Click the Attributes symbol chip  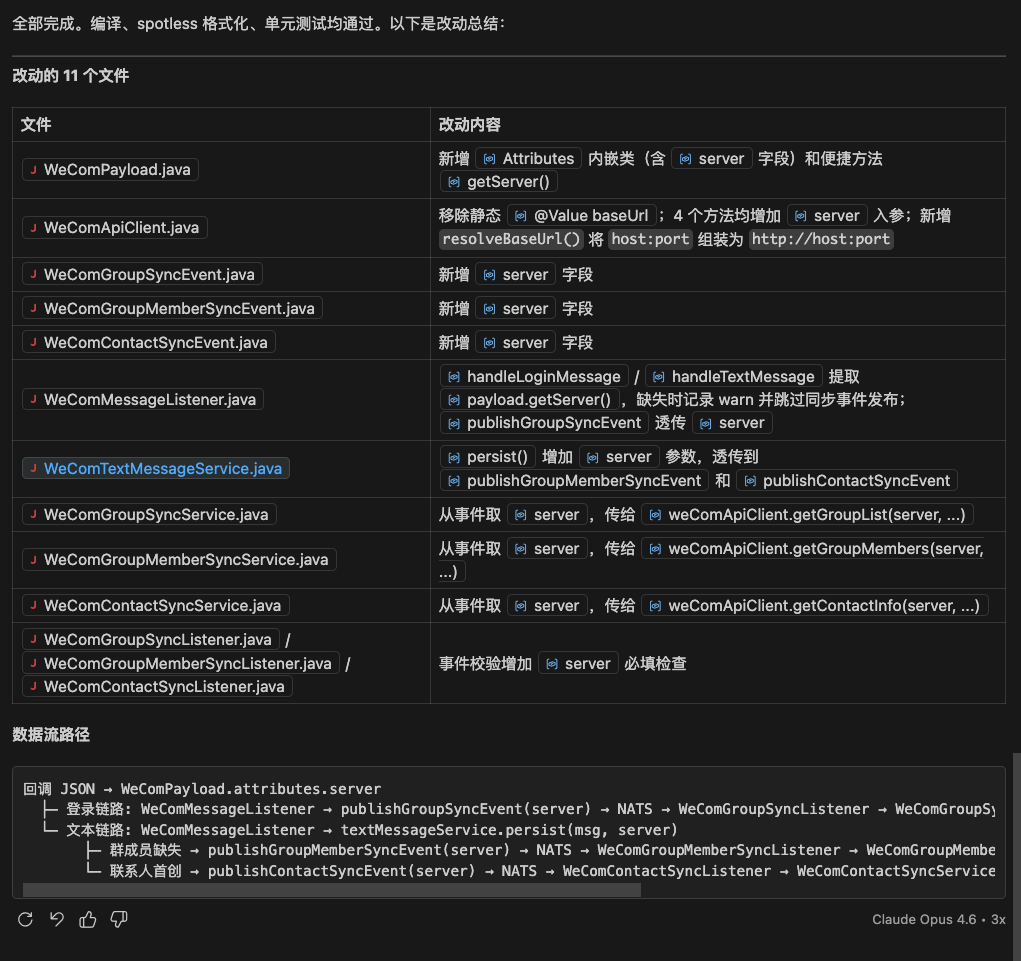(x=528, y=158)
